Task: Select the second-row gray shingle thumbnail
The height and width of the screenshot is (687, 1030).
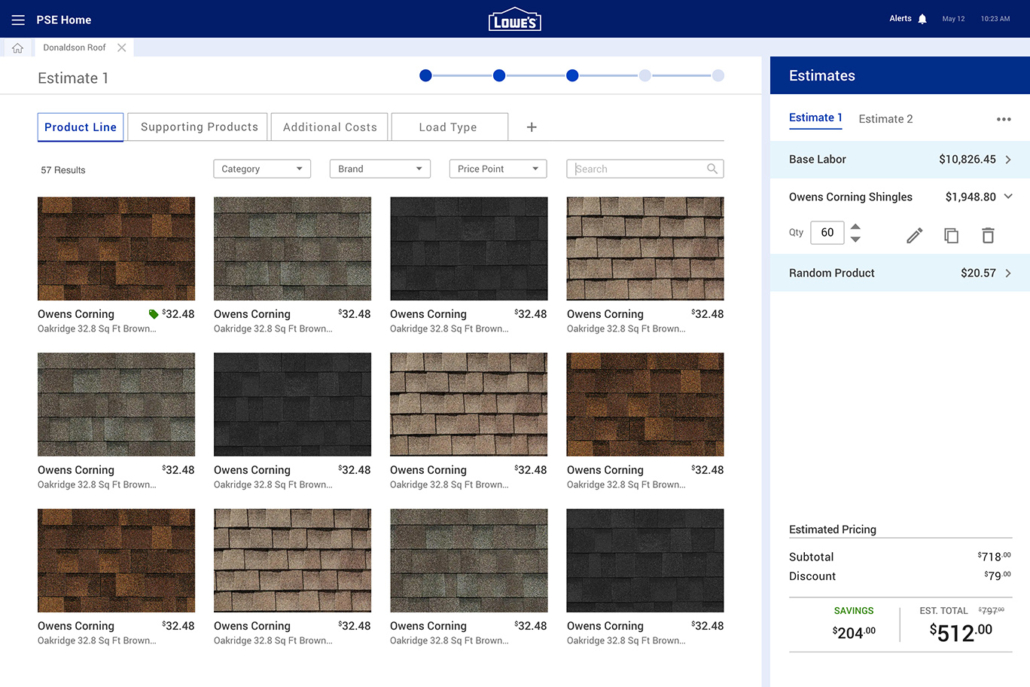Action: (116, 405)
